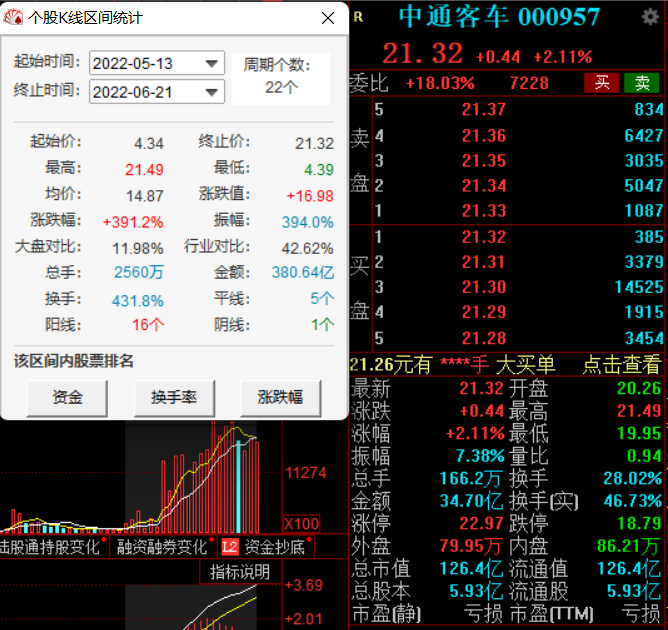Click sell level 4 volume 6427
This screenshot has height=630, width=668.
click(x=644, y=136)
